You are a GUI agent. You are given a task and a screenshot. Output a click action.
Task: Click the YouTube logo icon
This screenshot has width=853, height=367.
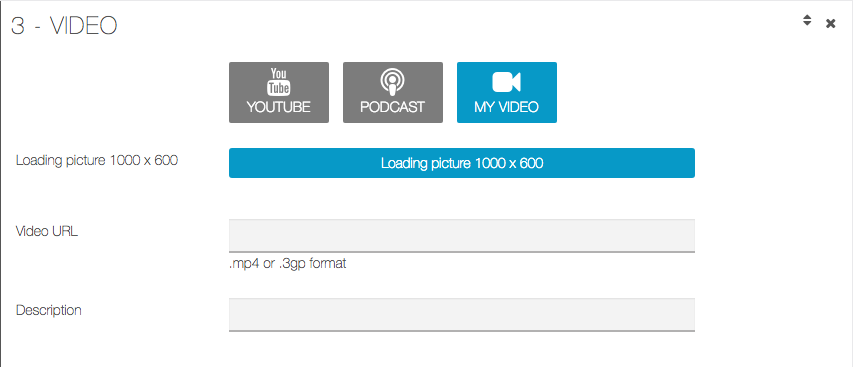(279, 82)
